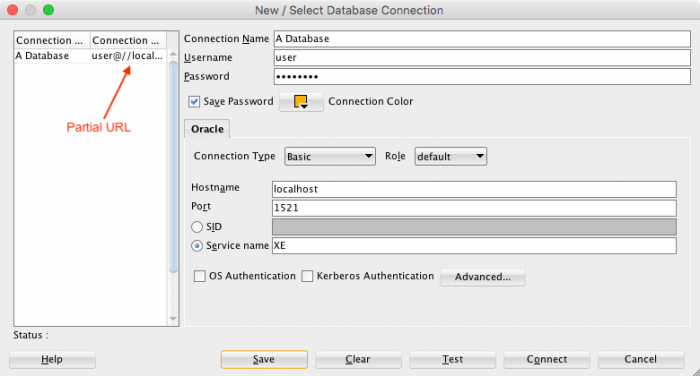Screen dimensions: 700x376
Task: Save the connection with Save button
Action: point(264,359)
